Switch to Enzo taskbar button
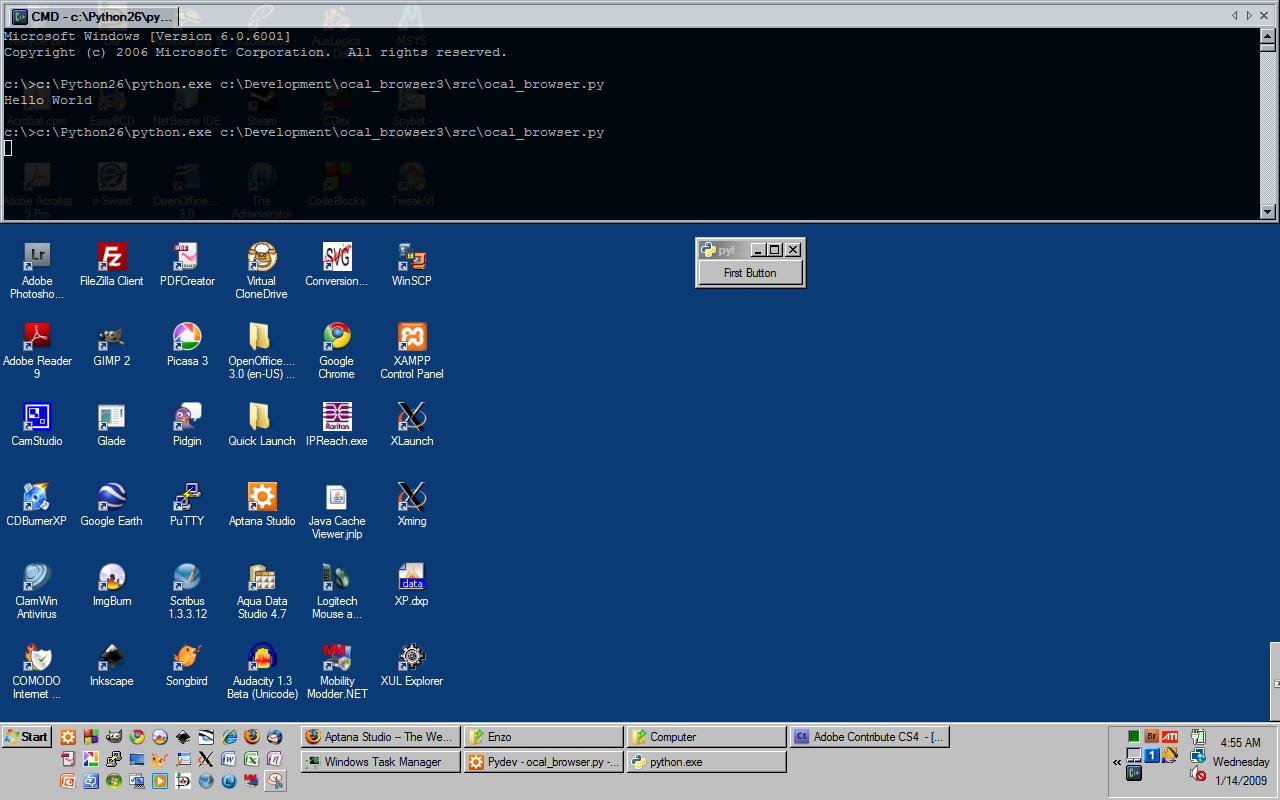1280x800 pixels. pos(544,737)
